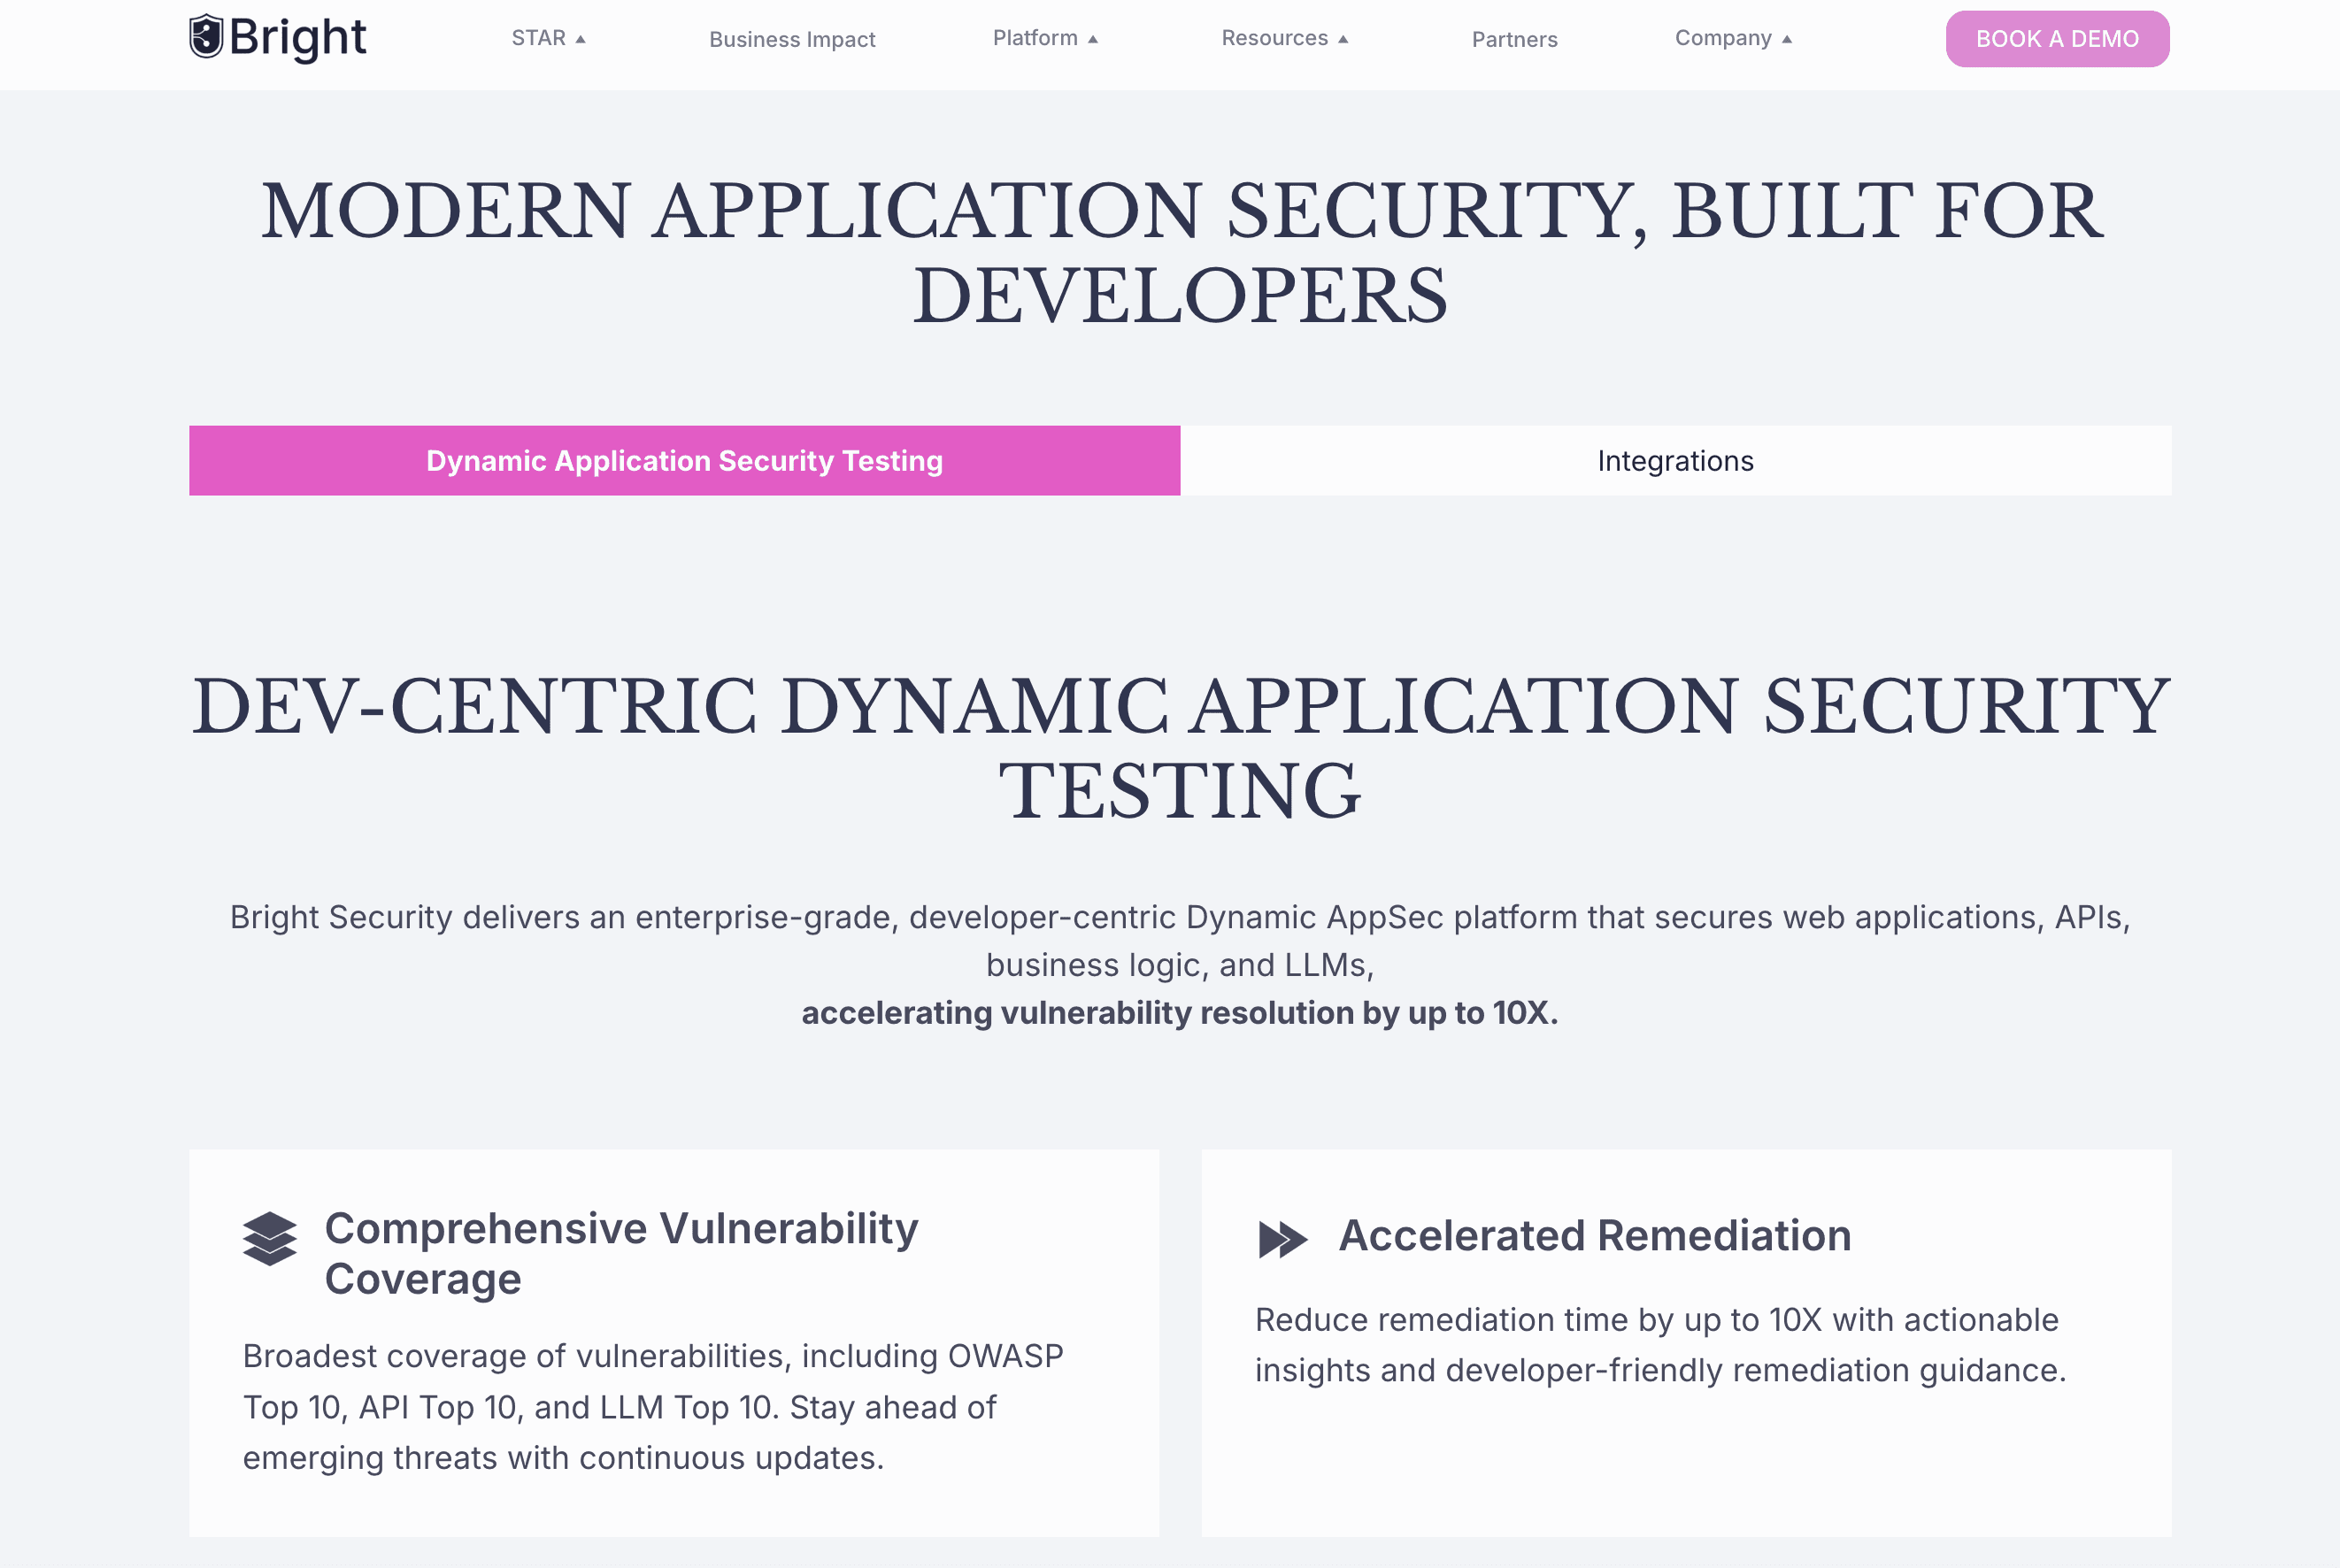2340x1568 pixels.
Task: Click the DEV-CENTRIC DYNAMIC APPLICATION SECURITY TESTING headline
Action: [x=1178, y=745]
